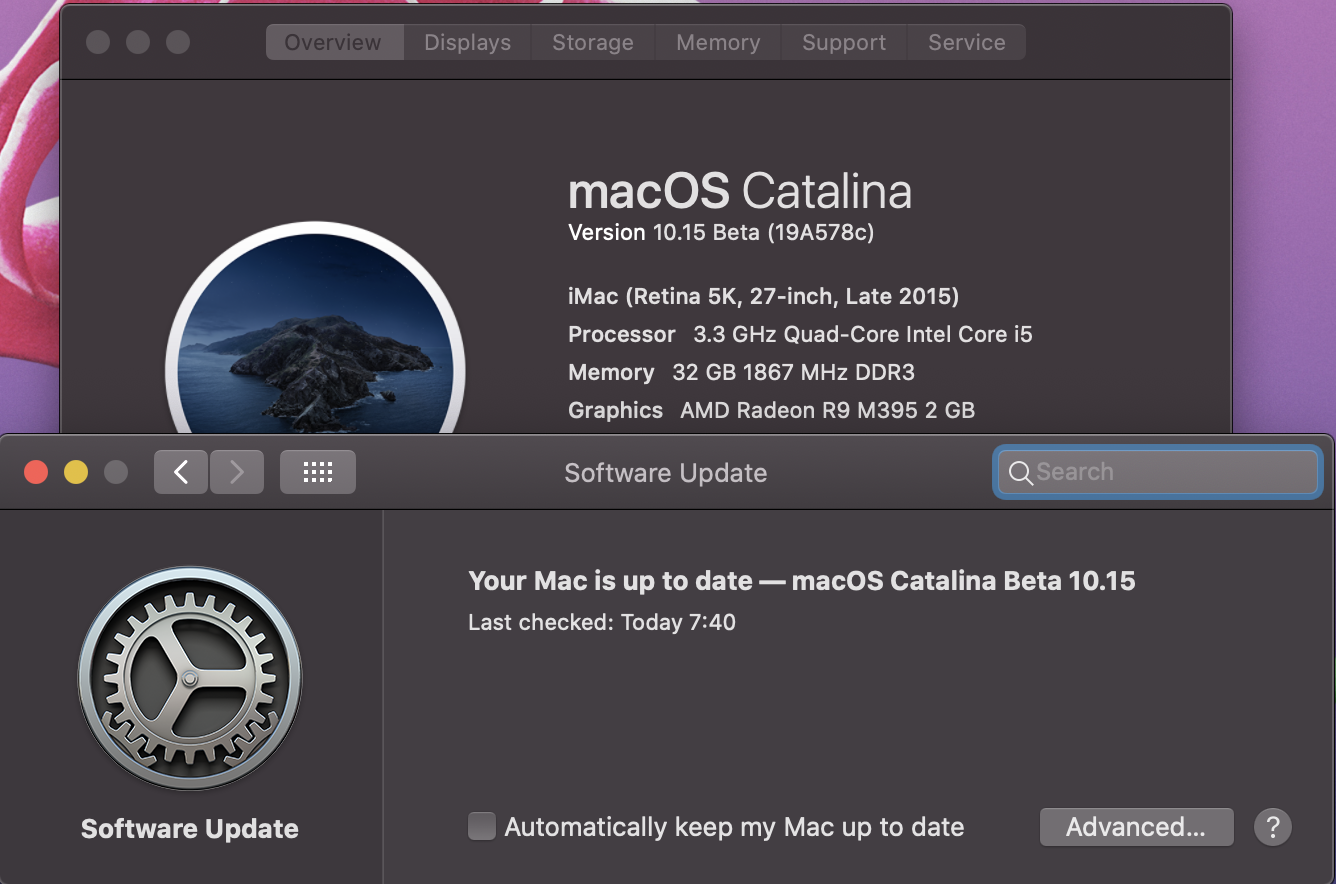The height and width of the screenshot is (884, 1336).
Task: Switch to the Storage tab
Action: coord(593,42)
